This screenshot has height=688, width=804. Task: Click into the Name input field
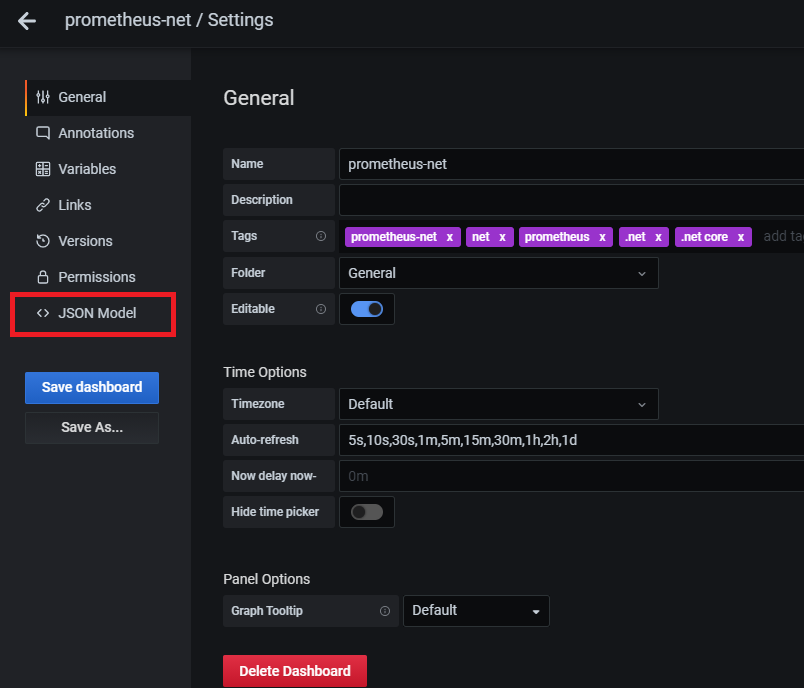[x=571, y=164]
